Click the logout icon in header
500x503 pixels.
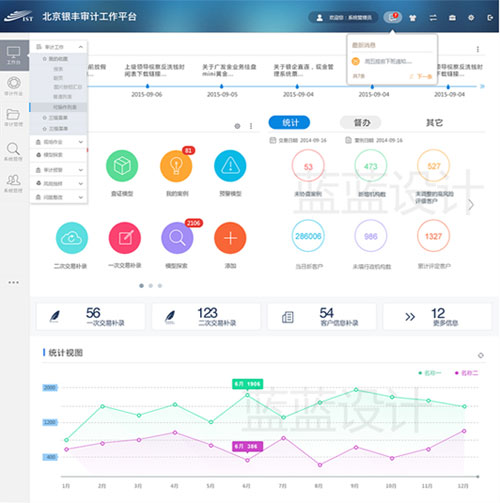click(490, 18)
